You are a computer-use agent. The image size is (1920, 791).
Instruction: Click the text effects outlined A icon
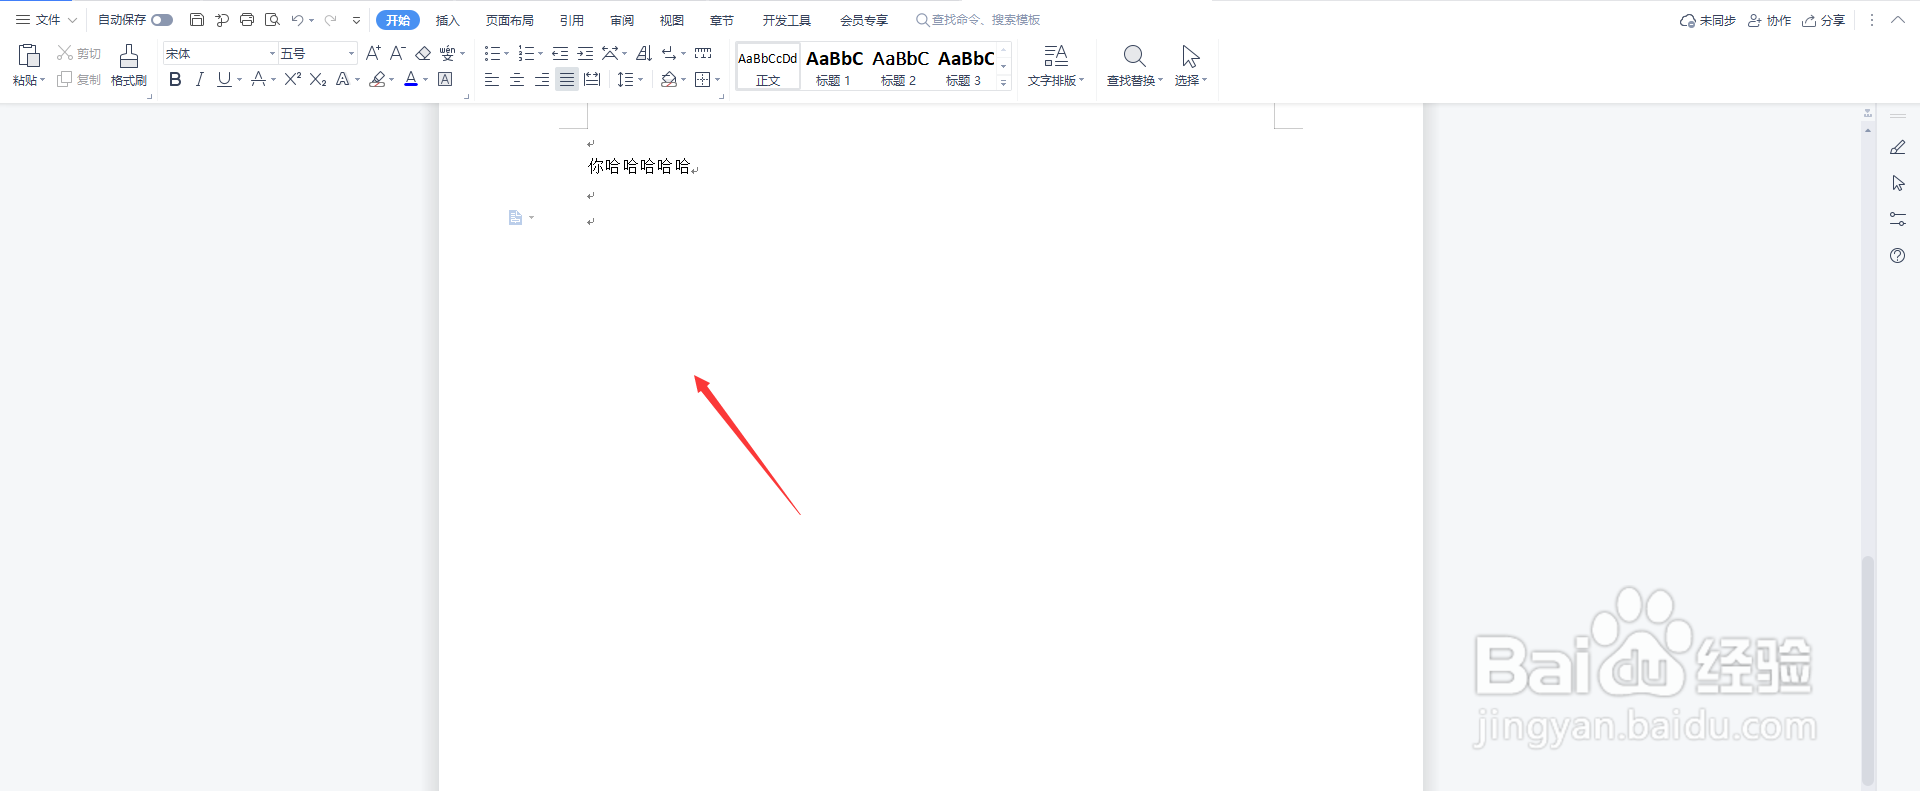(343, 79)
